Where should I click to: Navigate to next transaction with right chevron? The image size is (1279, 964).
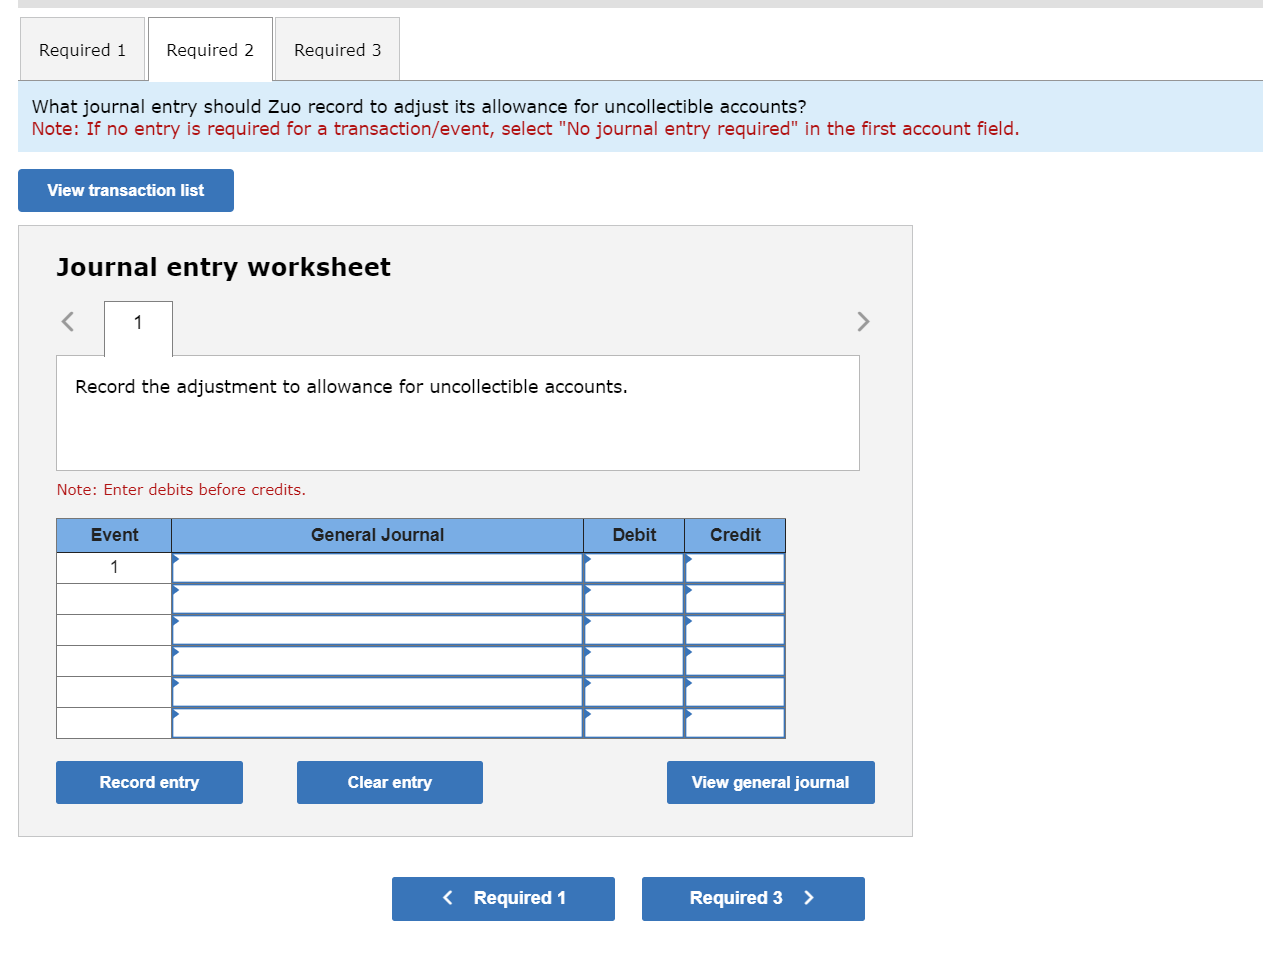point(863,321)
